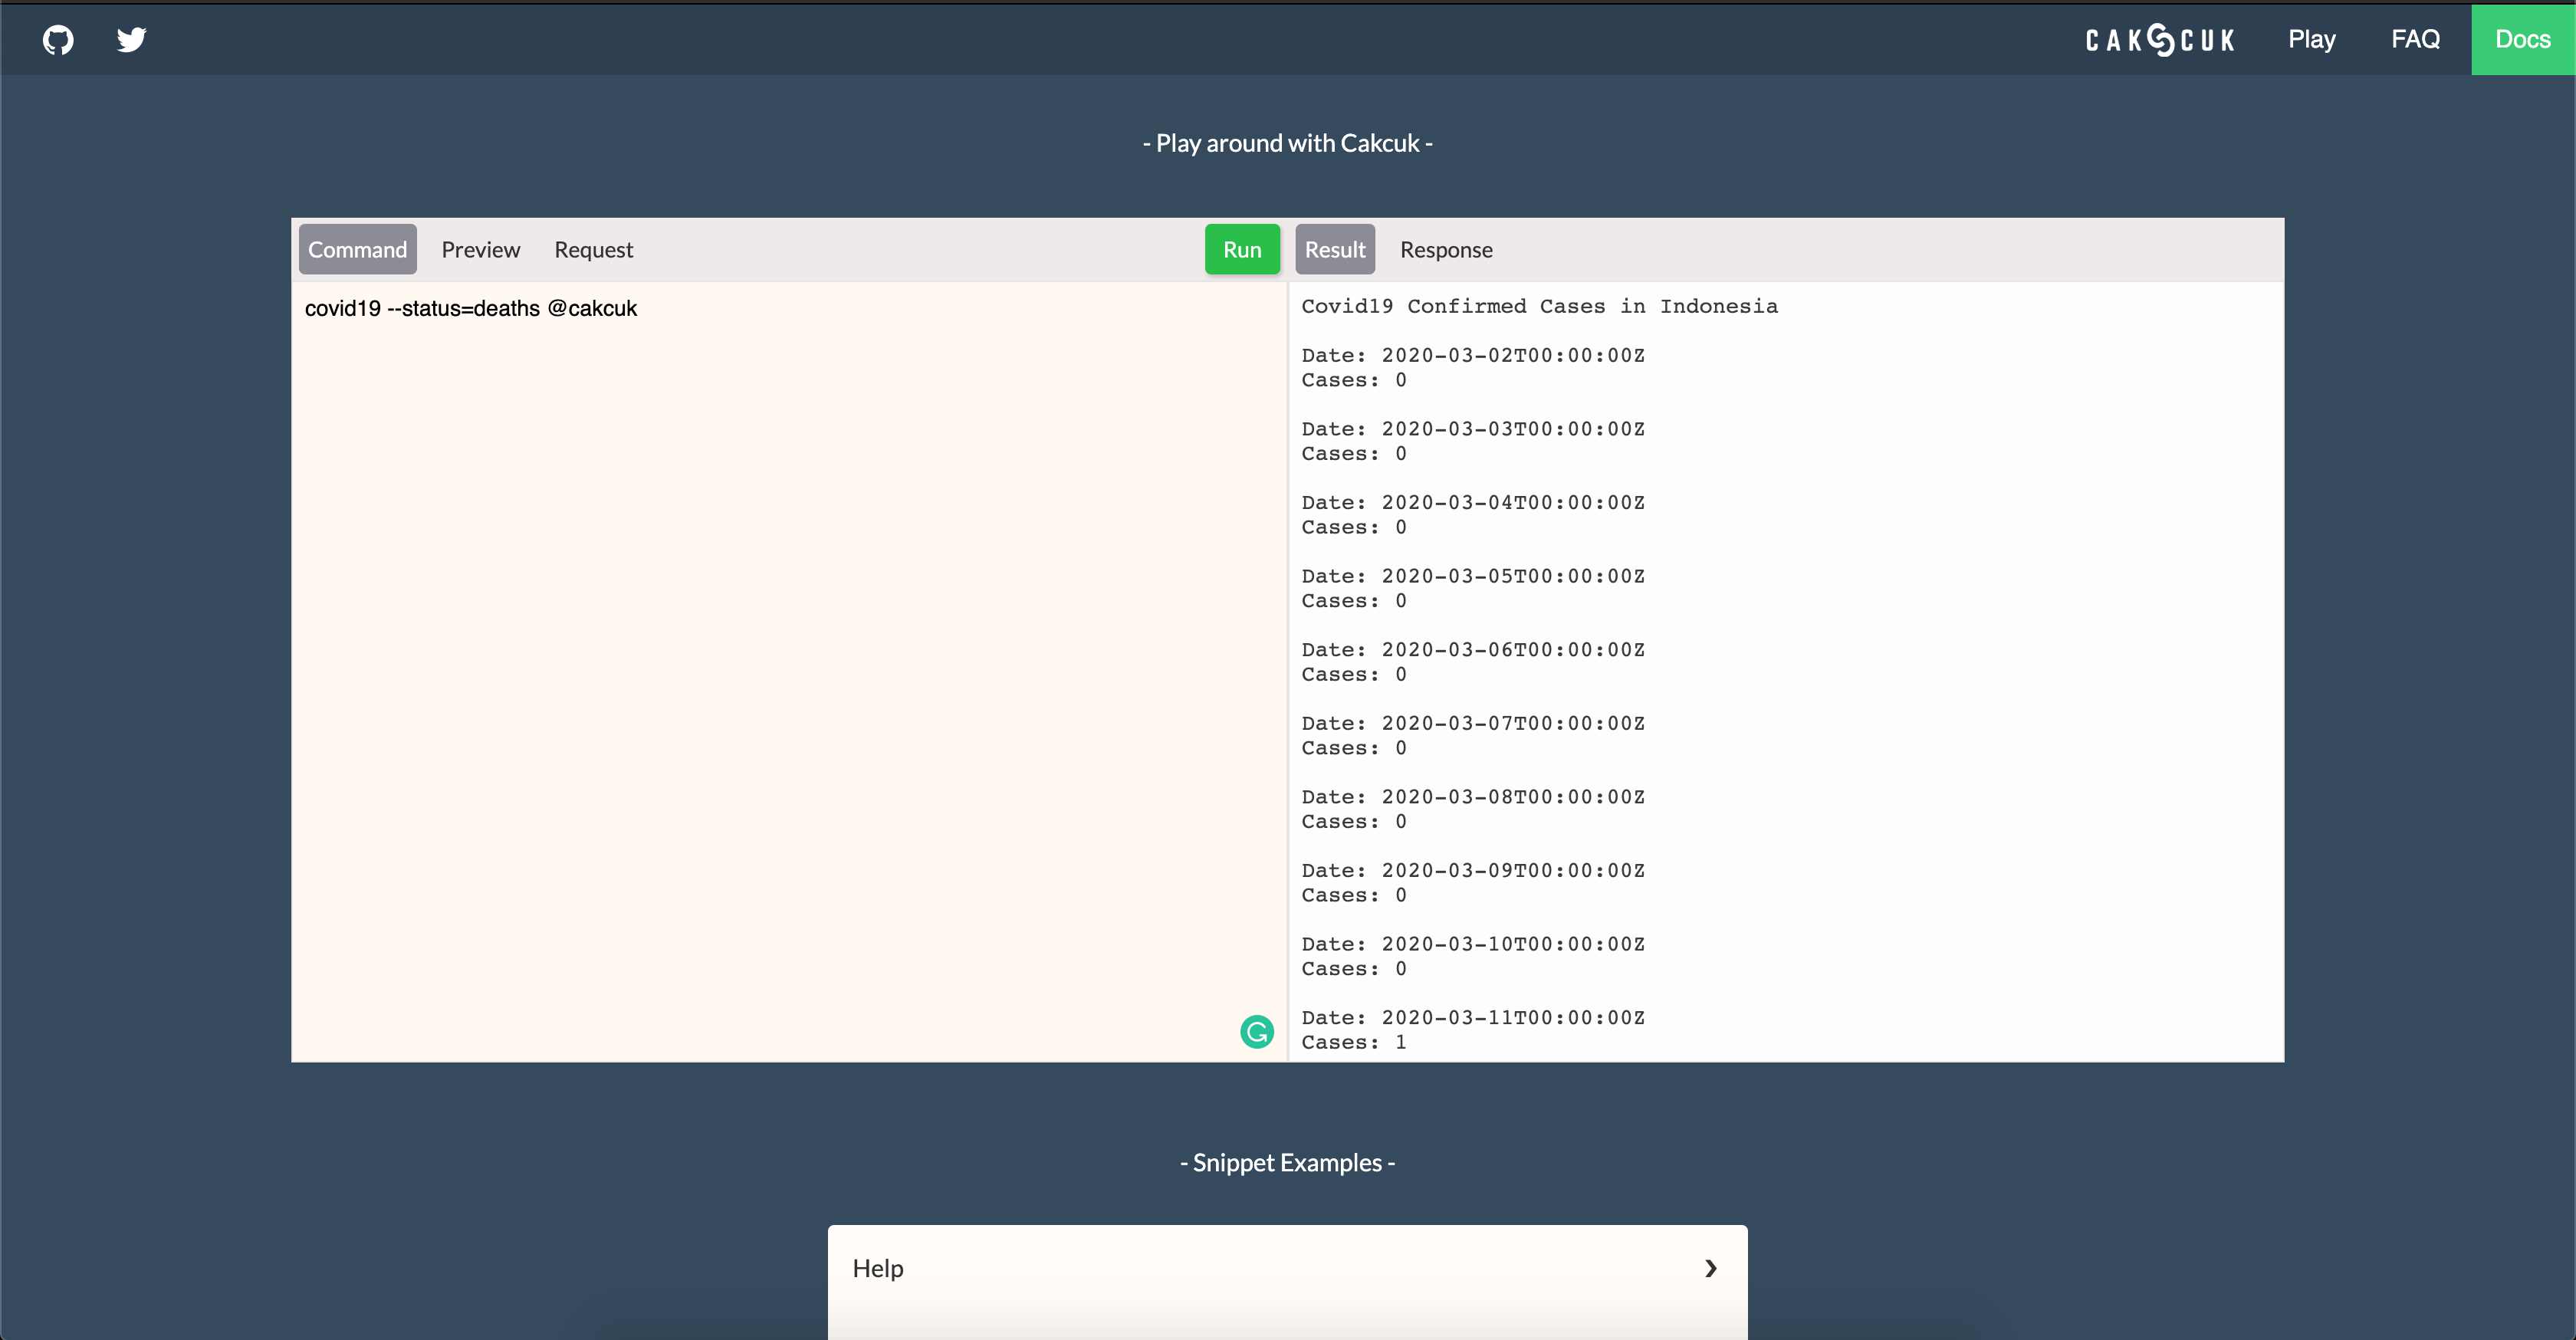Image resolution: width=2576 pixels, height=1340 pixels.
Task: Click the Play around with Cakcuk heading
Action: (1287, 142)
